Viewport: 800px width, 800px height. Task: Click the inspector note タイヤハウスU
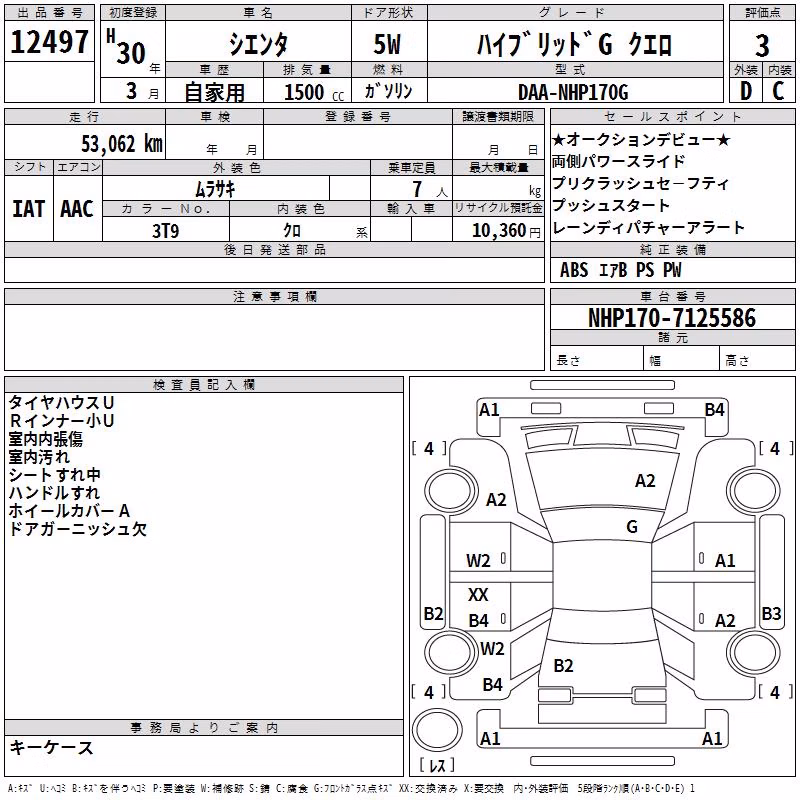click(61, 403)
